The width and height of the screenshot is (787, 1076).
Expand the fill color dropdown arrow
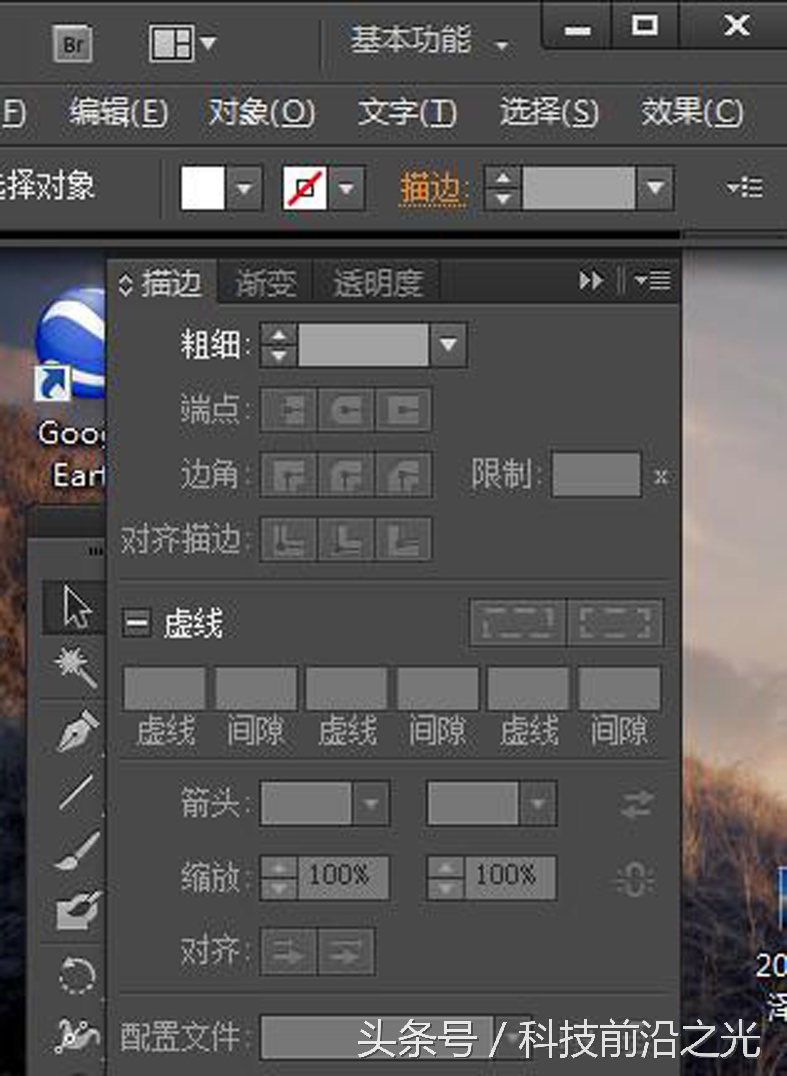[x=244, y=188]
